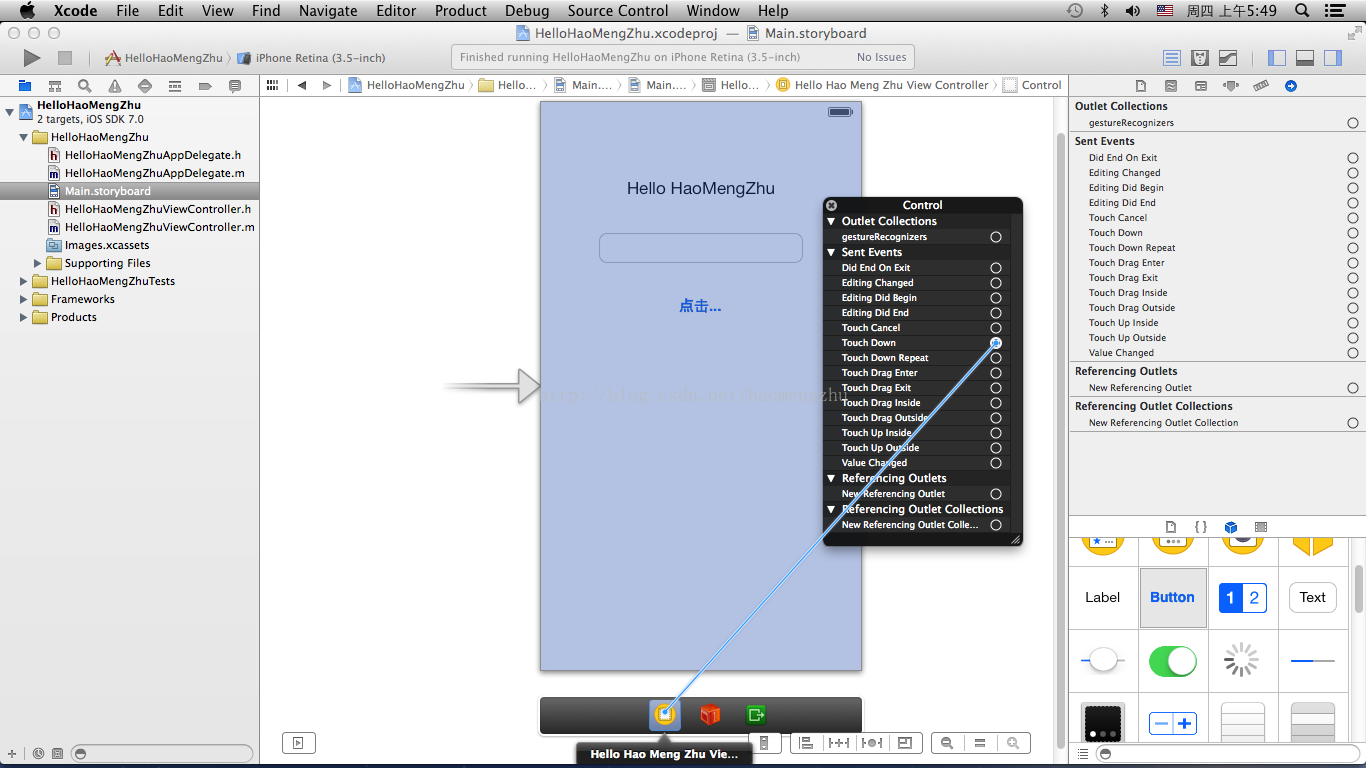The image size is (1366, 768).
Task: Show the Connections inspector arrow icon
Action: click(x=1291, y=86)
